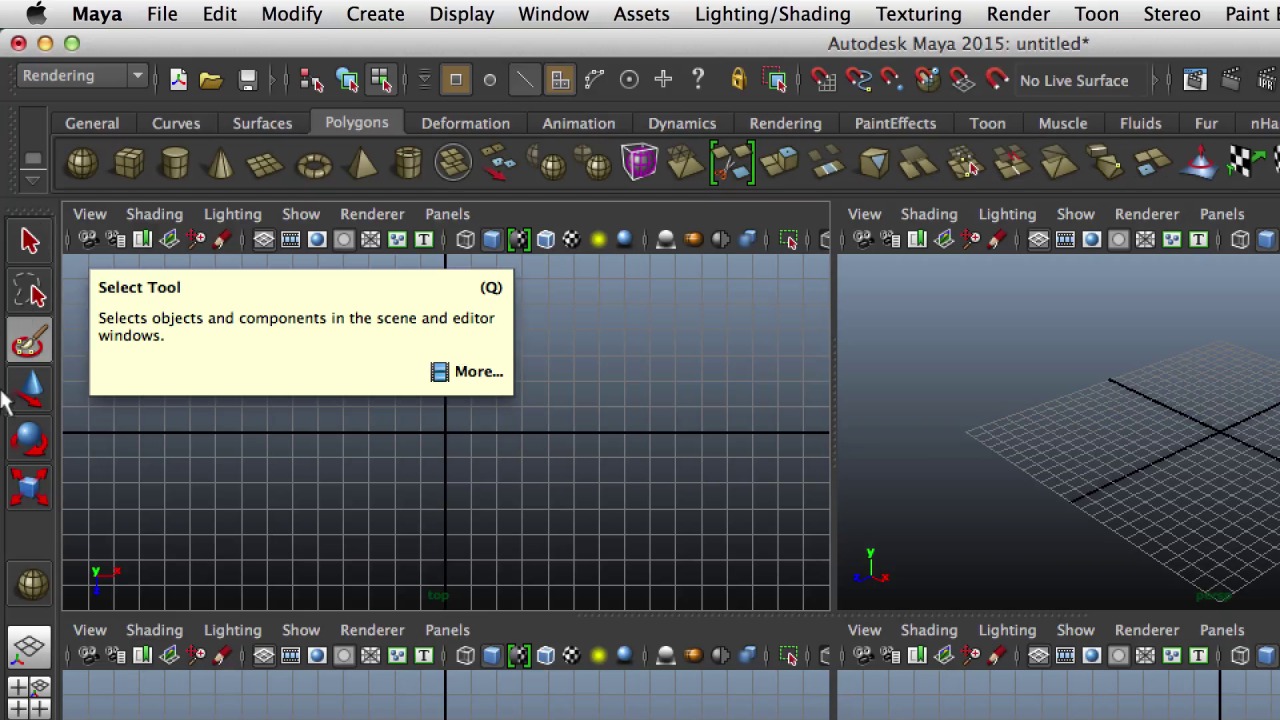
Task: Choose the Scale tool in the toolbox
Action: [29, 488]
